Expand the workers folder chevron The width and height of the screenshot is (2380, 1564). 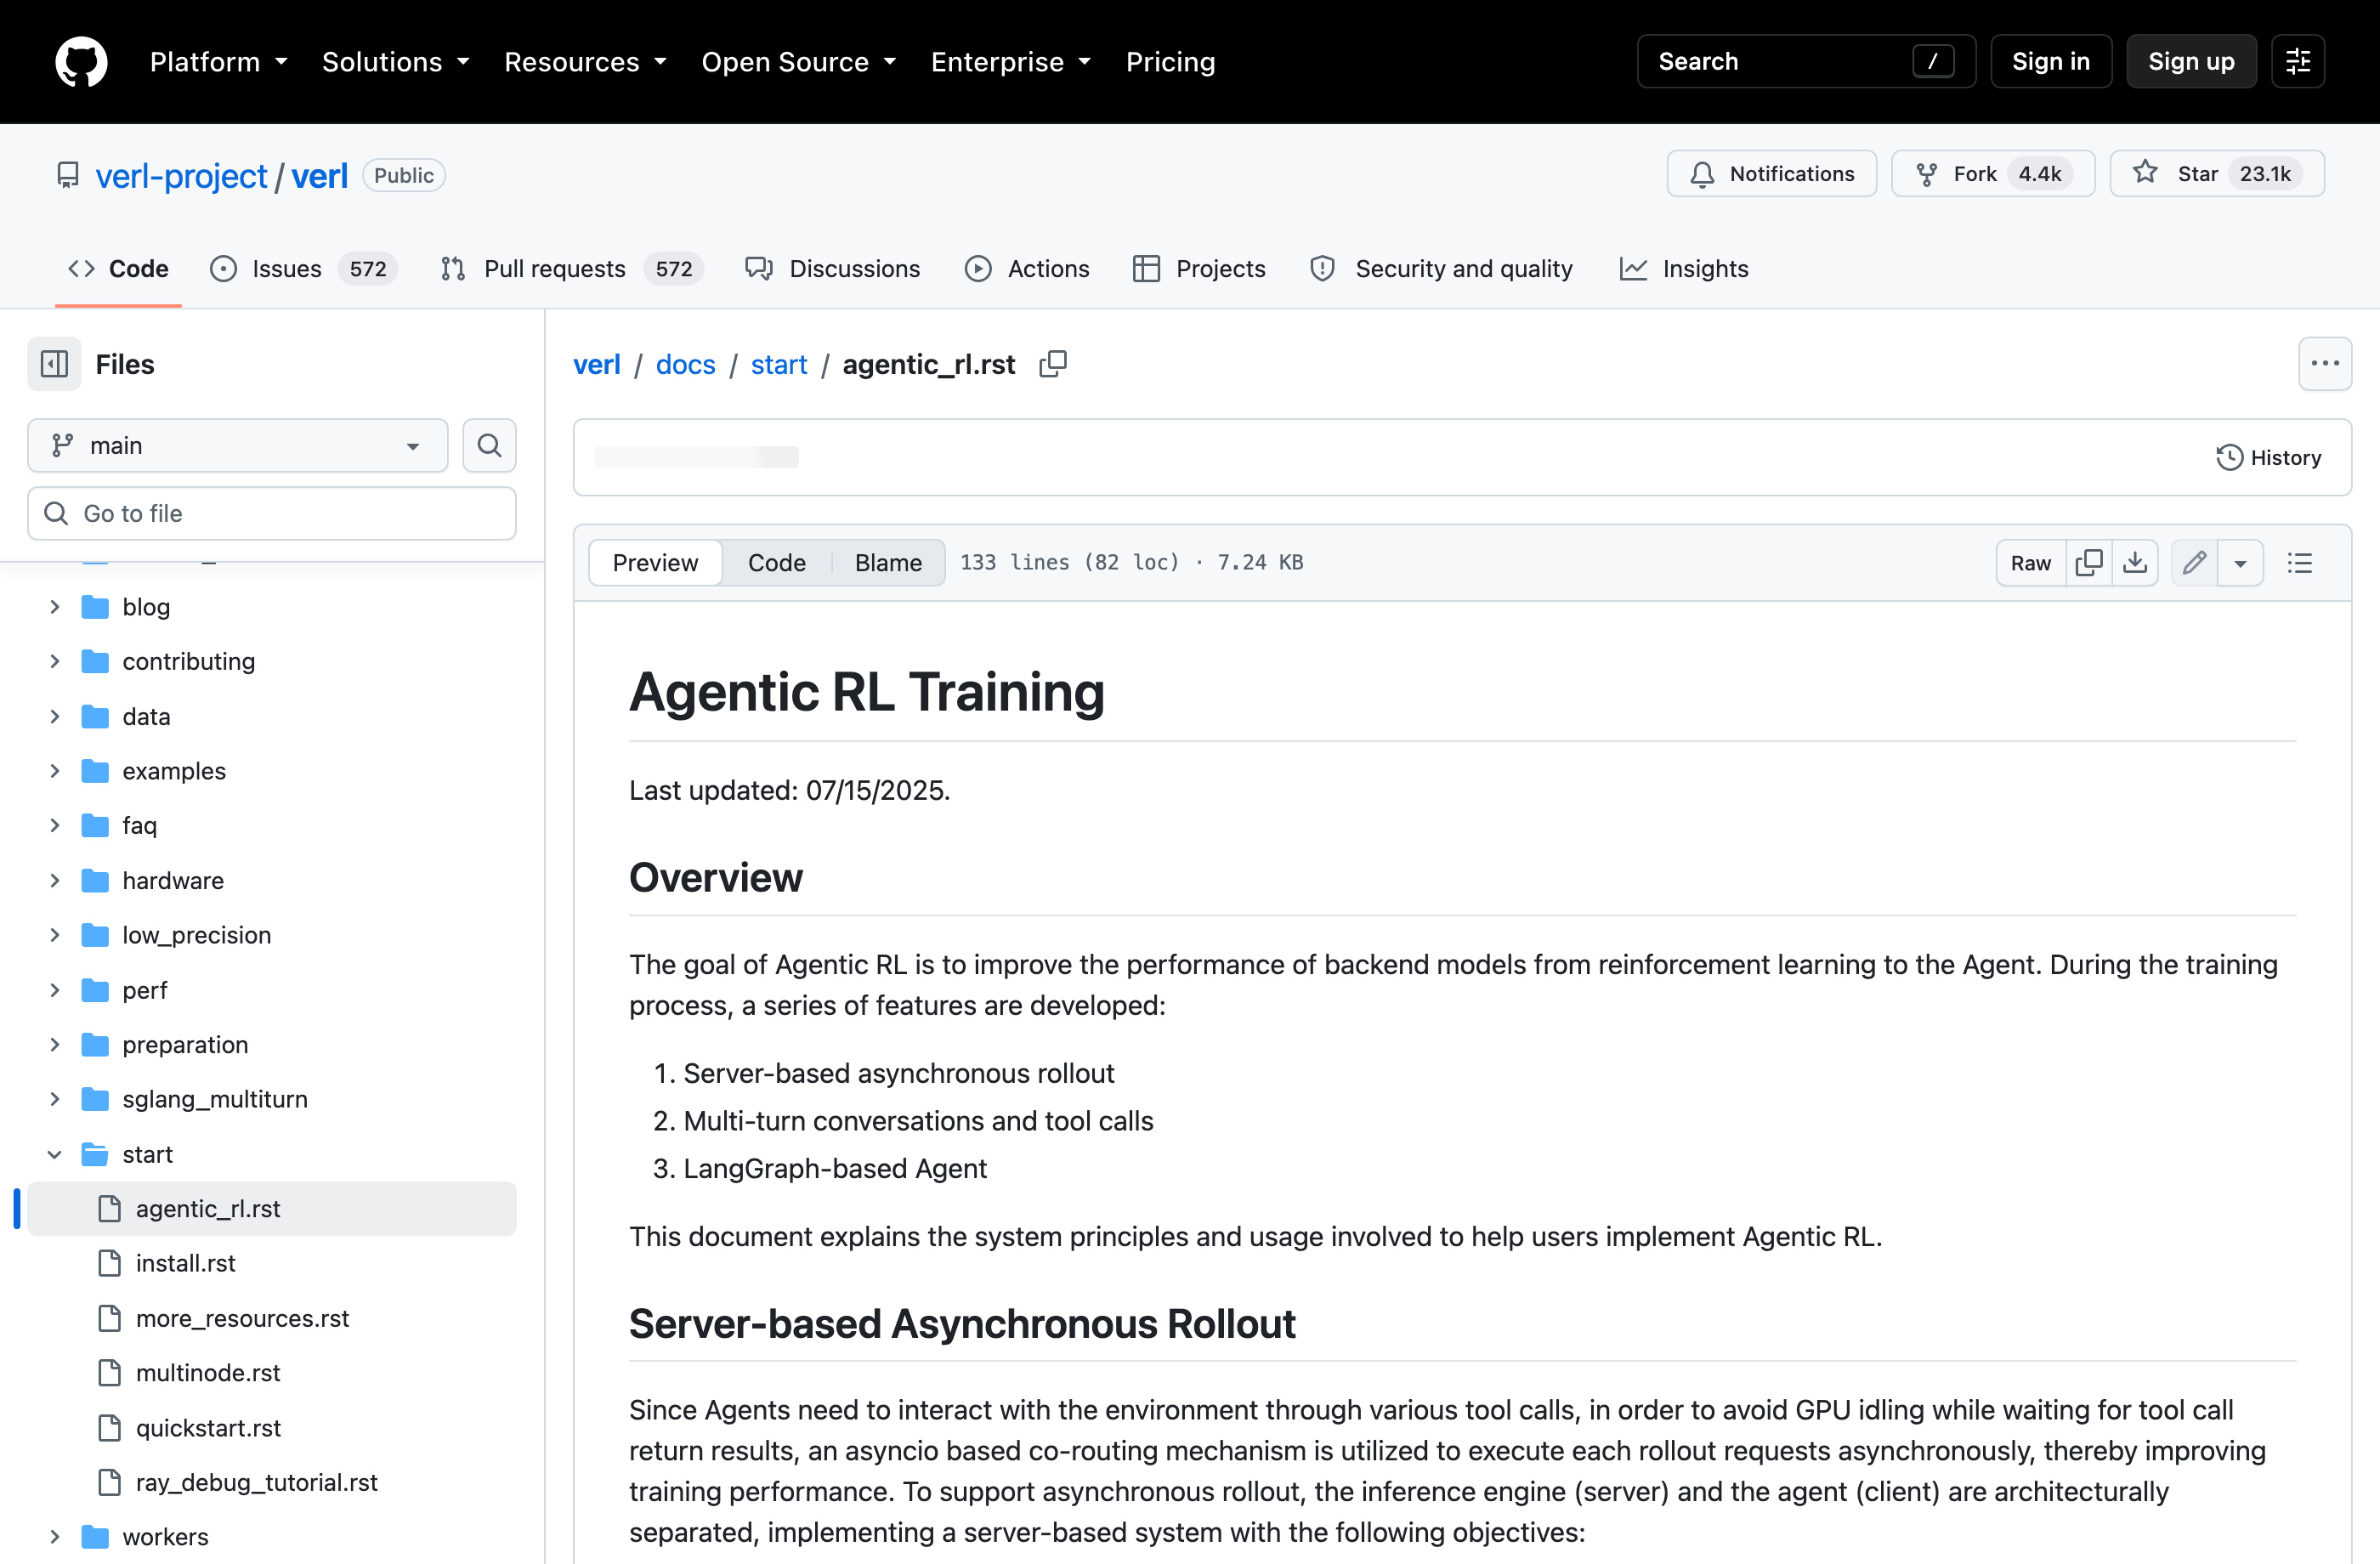click(x=55, y=1537)
